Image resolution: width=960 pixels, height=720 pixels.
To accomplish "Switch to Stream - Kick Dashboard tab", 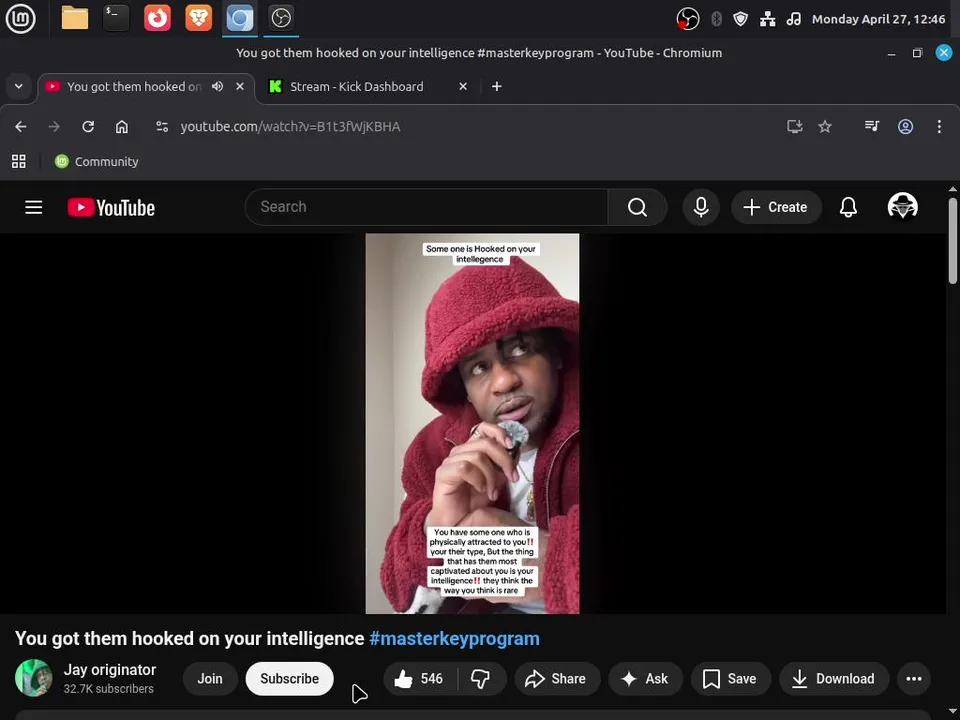I will 356,87.
